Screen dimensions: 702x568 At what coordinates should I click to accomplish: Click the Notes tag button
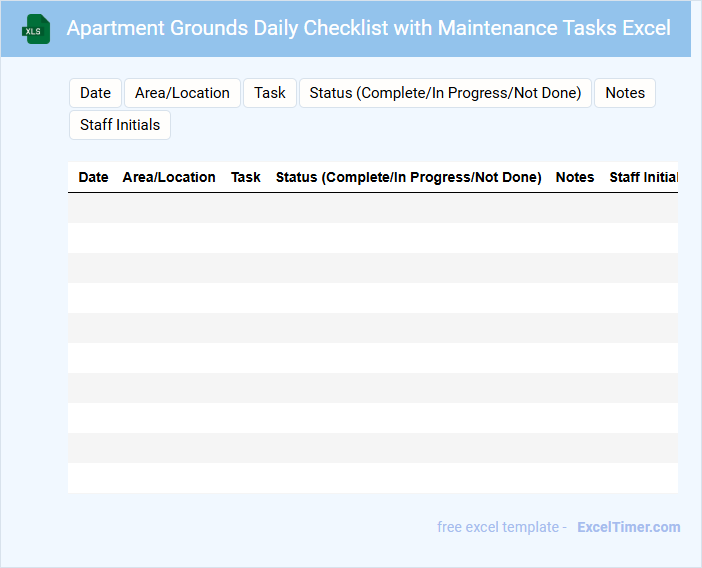pos(625,93)
